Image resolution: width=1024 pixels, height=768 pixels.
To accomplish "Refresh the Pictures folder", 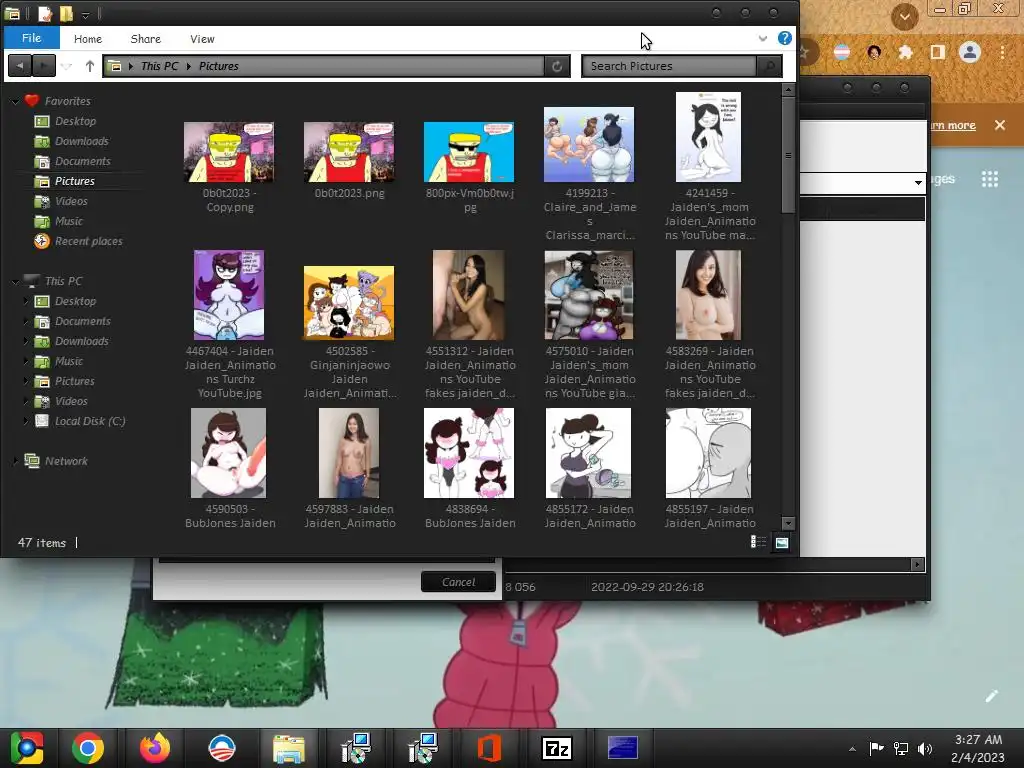I will [557, 66].
